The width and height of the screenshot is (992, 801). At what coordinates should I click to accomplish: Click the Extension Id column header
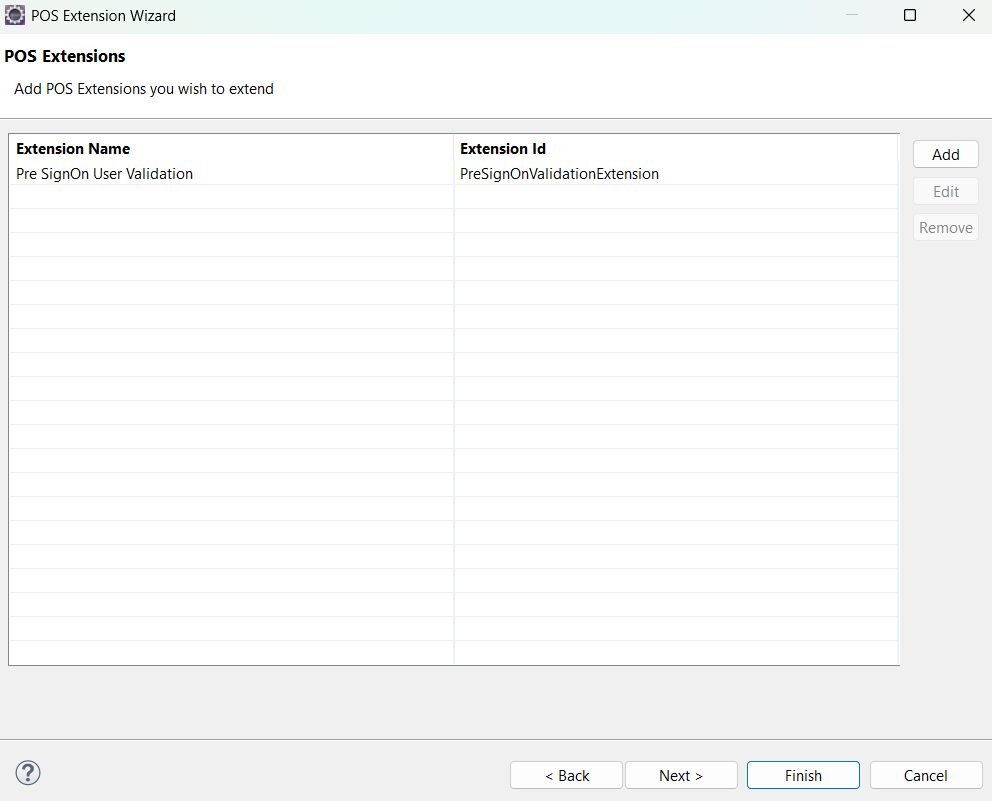tap(503, 149)
